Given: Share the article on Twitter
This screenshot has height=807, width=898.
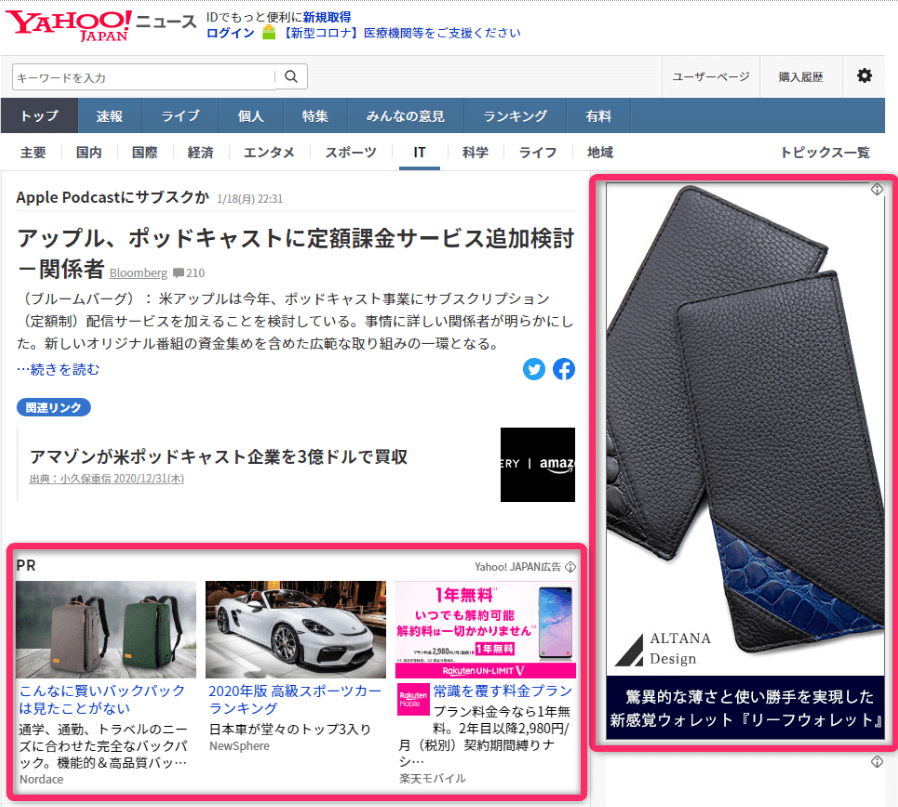Looking at the screenshot, I should click(x=534, y=369).
